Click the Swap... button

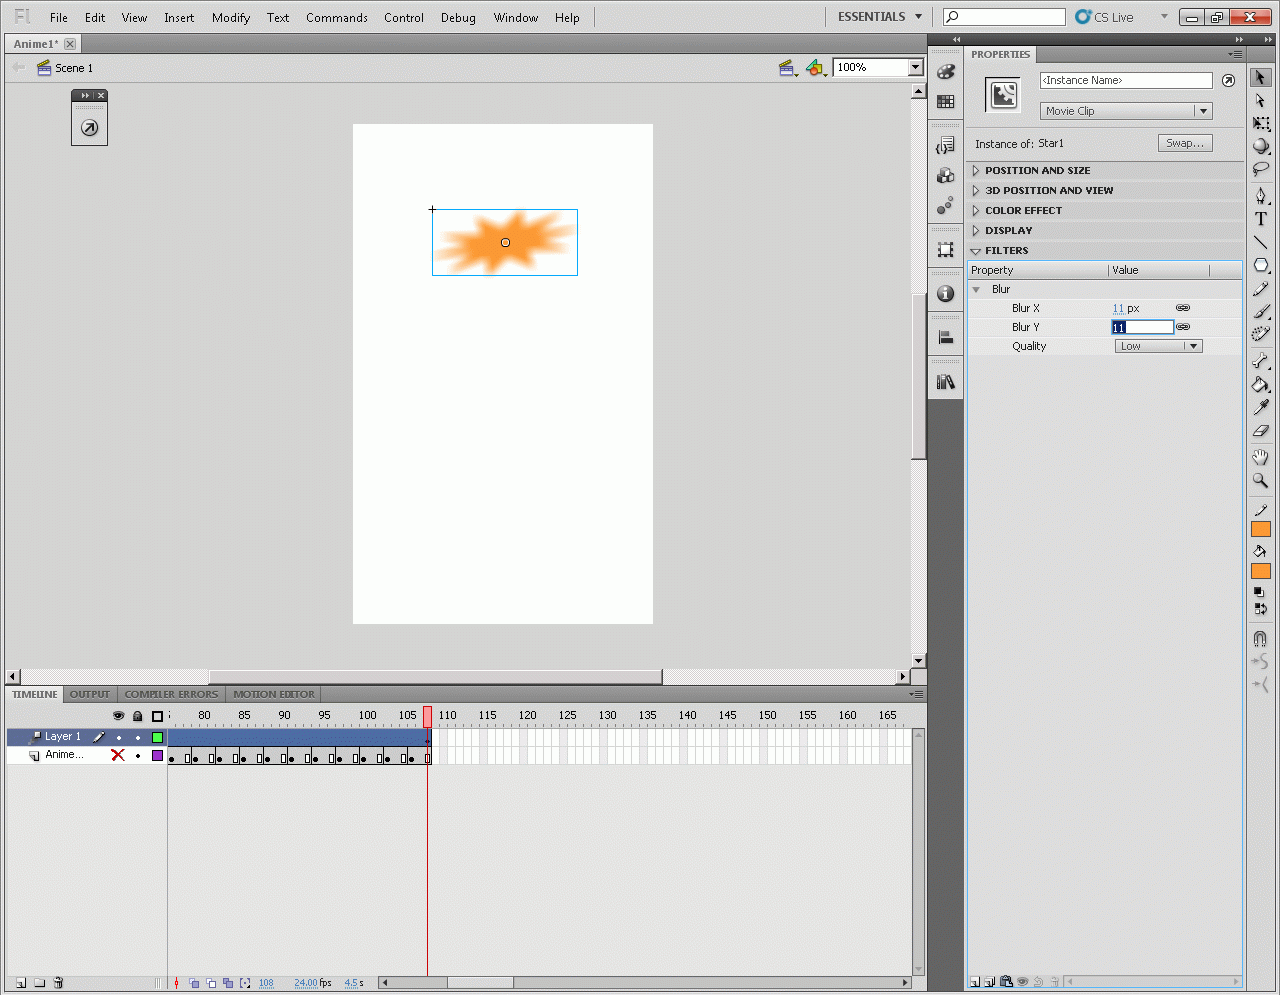point(1185,143)
